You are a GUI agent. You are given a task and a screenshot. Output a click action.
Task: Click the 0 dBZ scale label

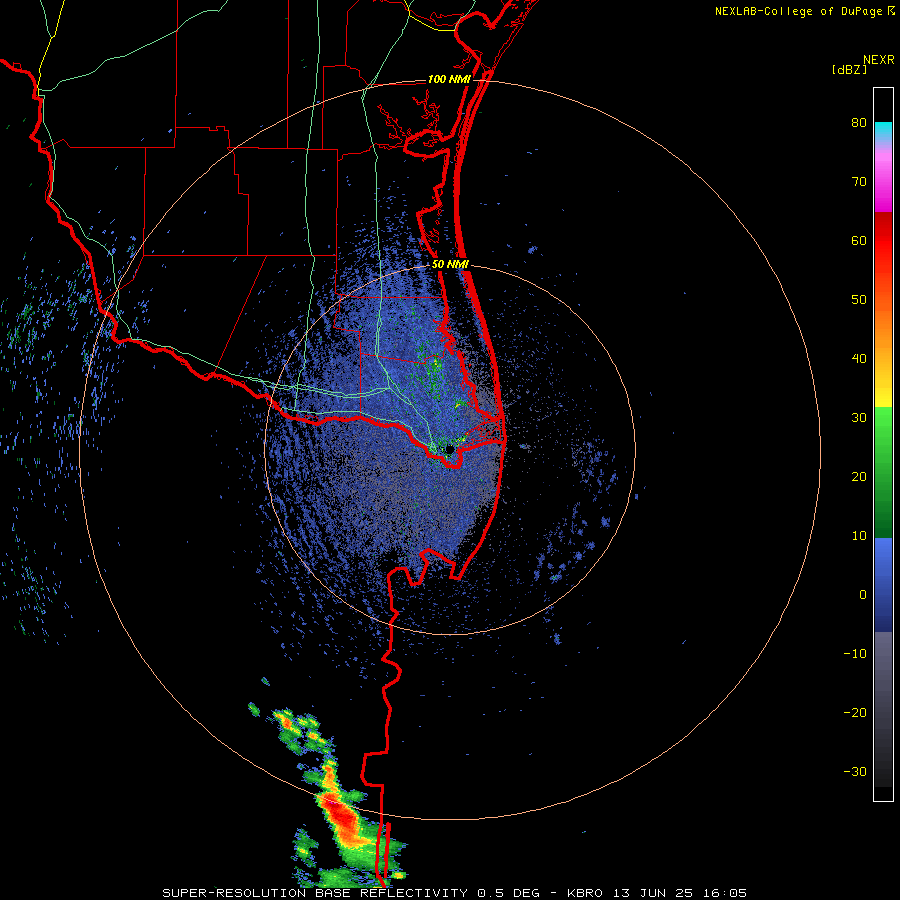click(863, 595)
